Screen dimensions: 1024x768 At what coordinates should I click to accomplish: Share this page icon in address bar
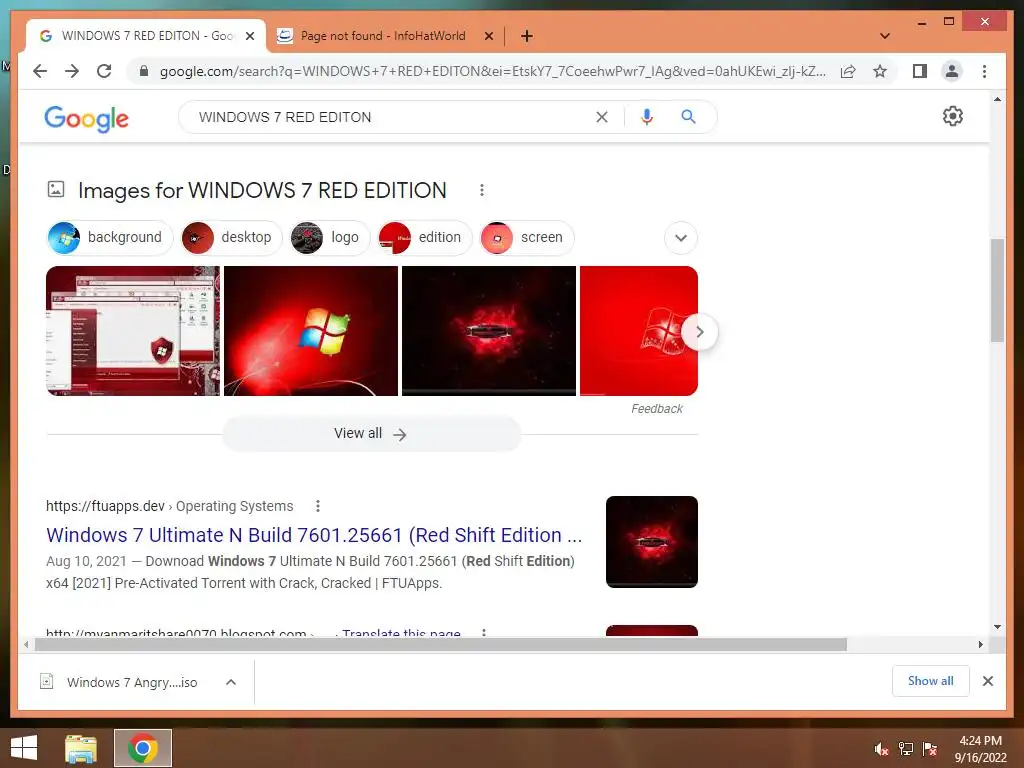pos(848,71)
